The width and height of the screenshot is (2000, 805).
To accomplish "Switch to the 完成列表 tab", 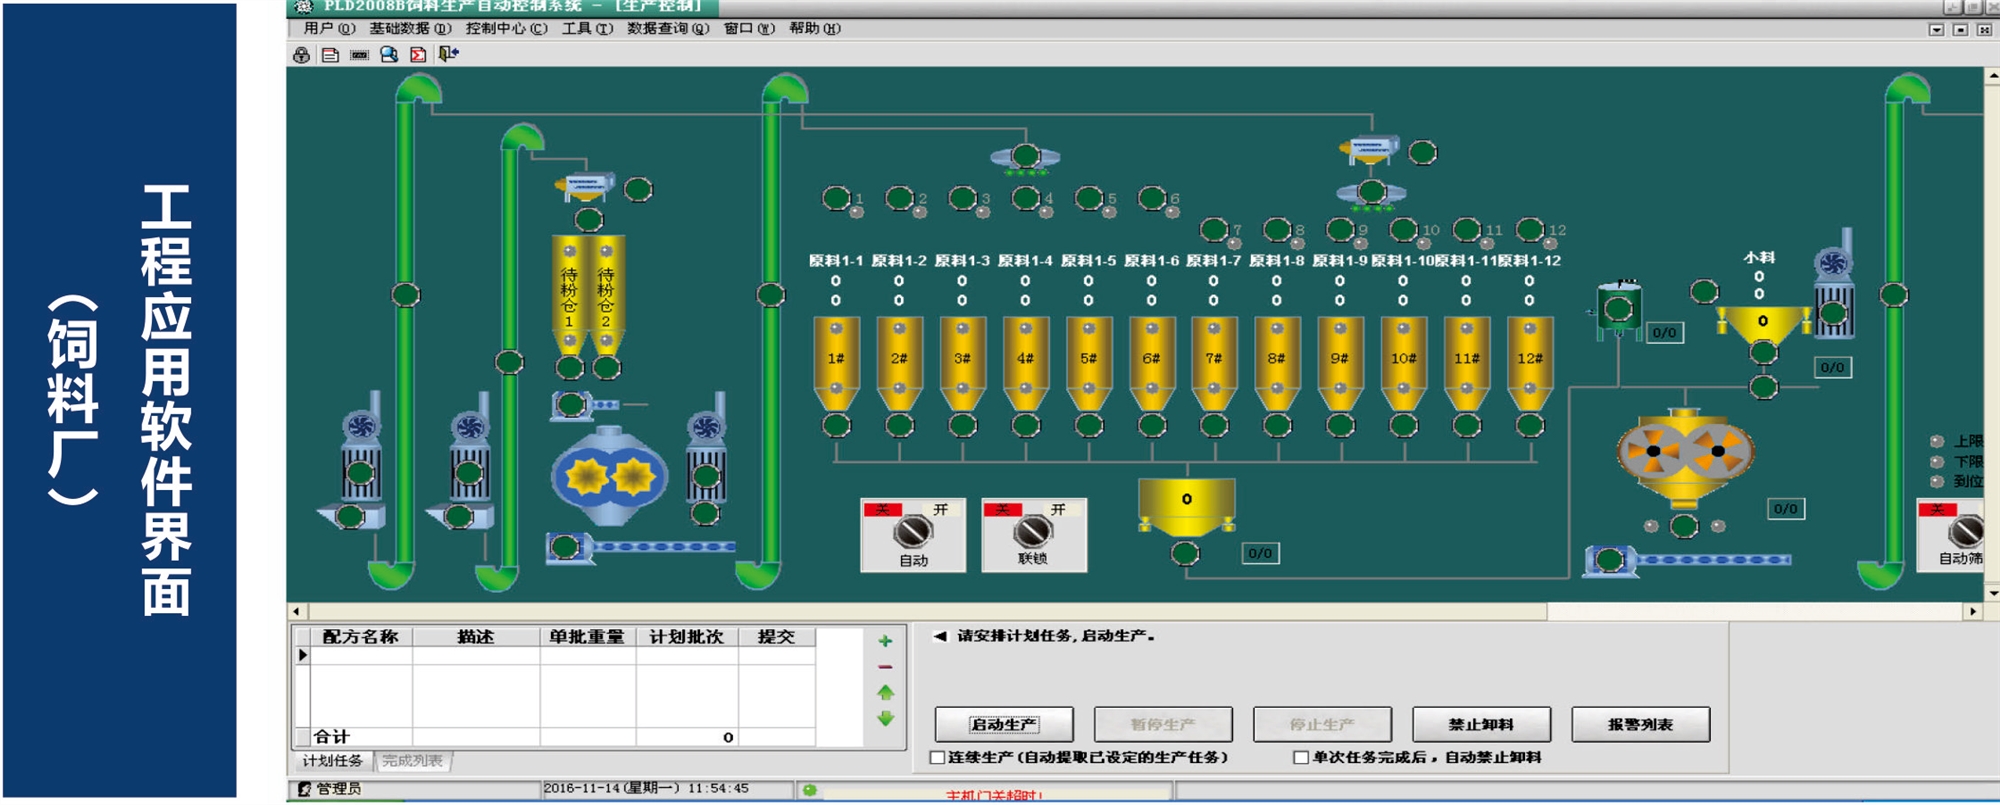I will pos(412,761).
